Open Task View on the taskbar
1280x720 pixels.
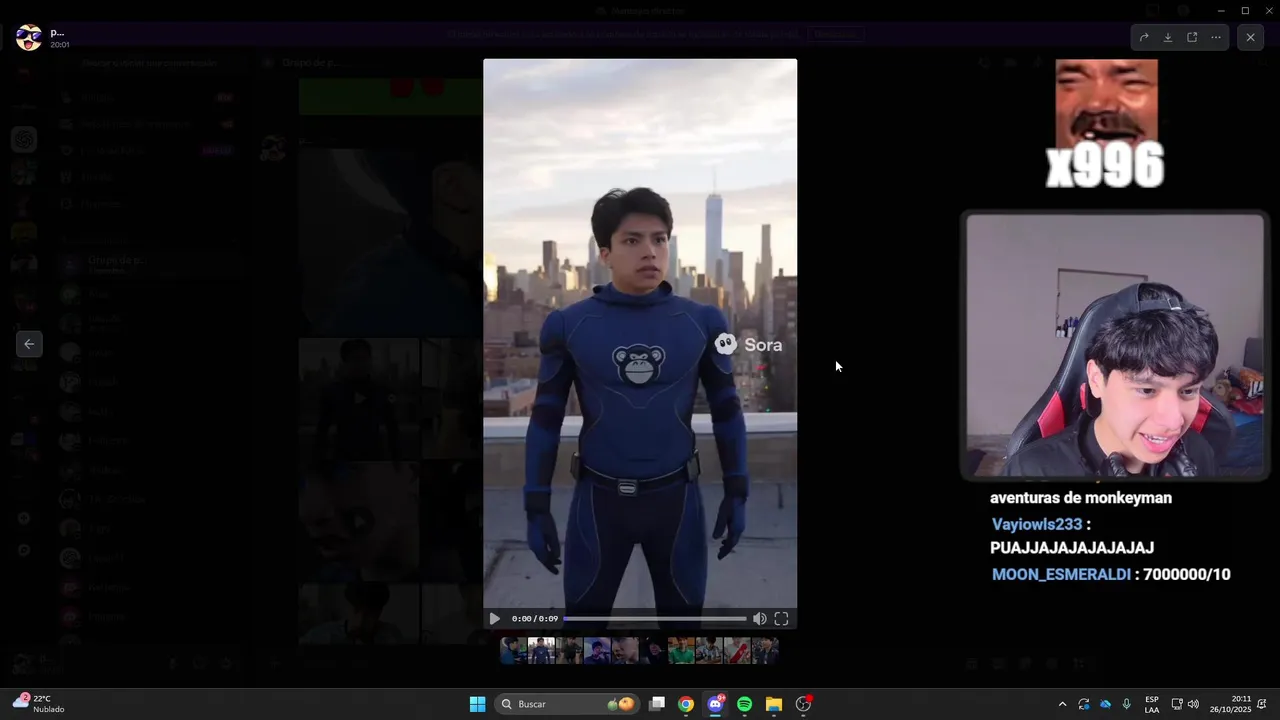657,704
